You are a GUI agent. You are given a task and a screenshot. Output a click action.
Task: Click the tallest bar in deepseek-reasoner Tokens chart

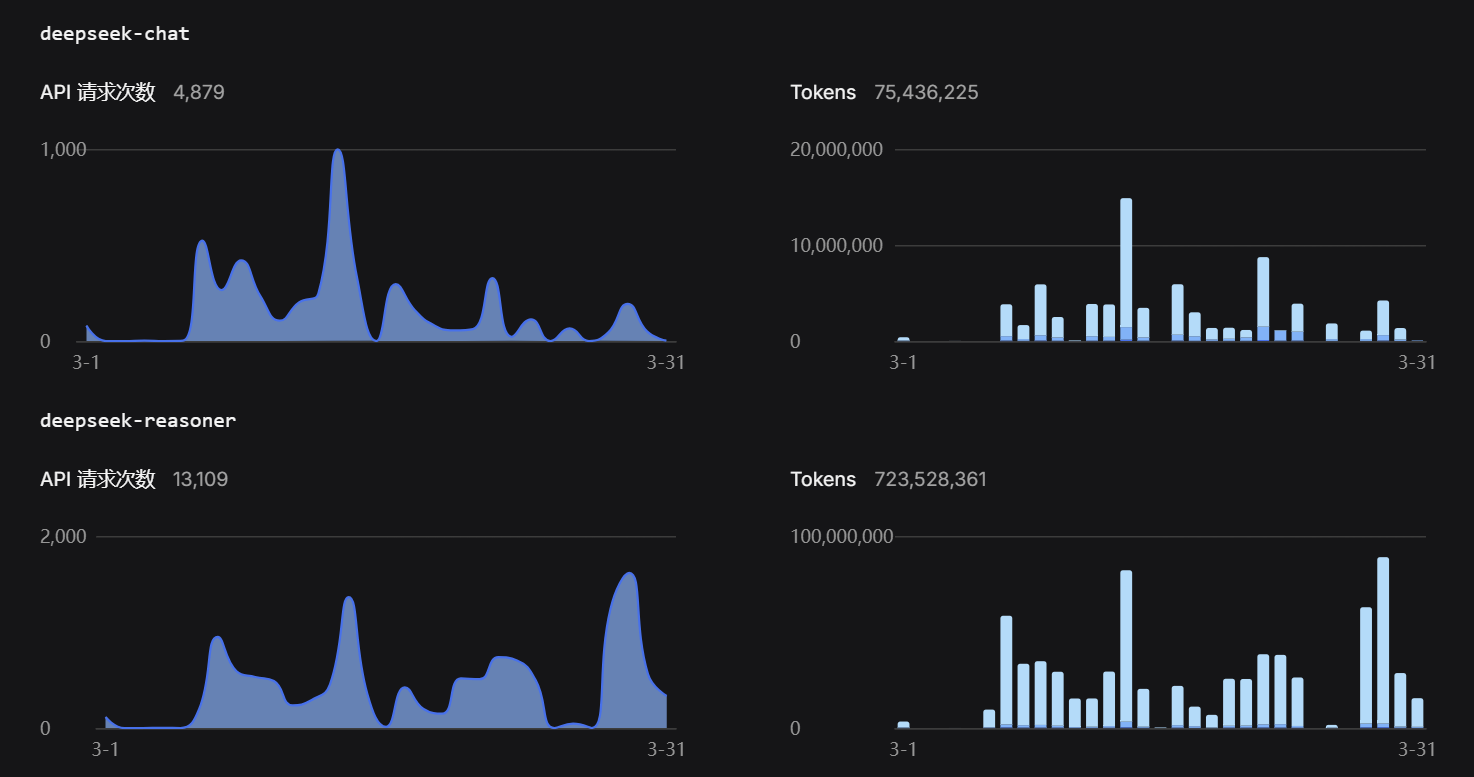[1383, 640]
